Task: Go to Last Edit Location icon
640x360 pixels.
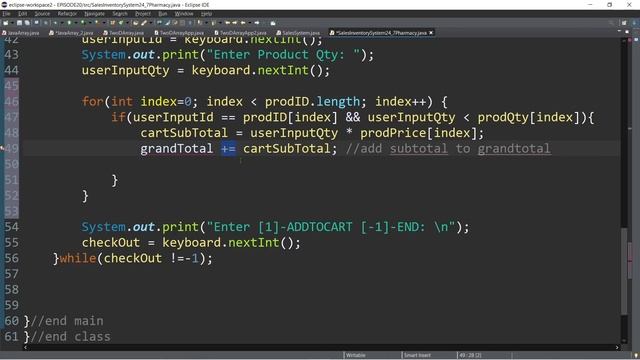Action: (227, 23)
